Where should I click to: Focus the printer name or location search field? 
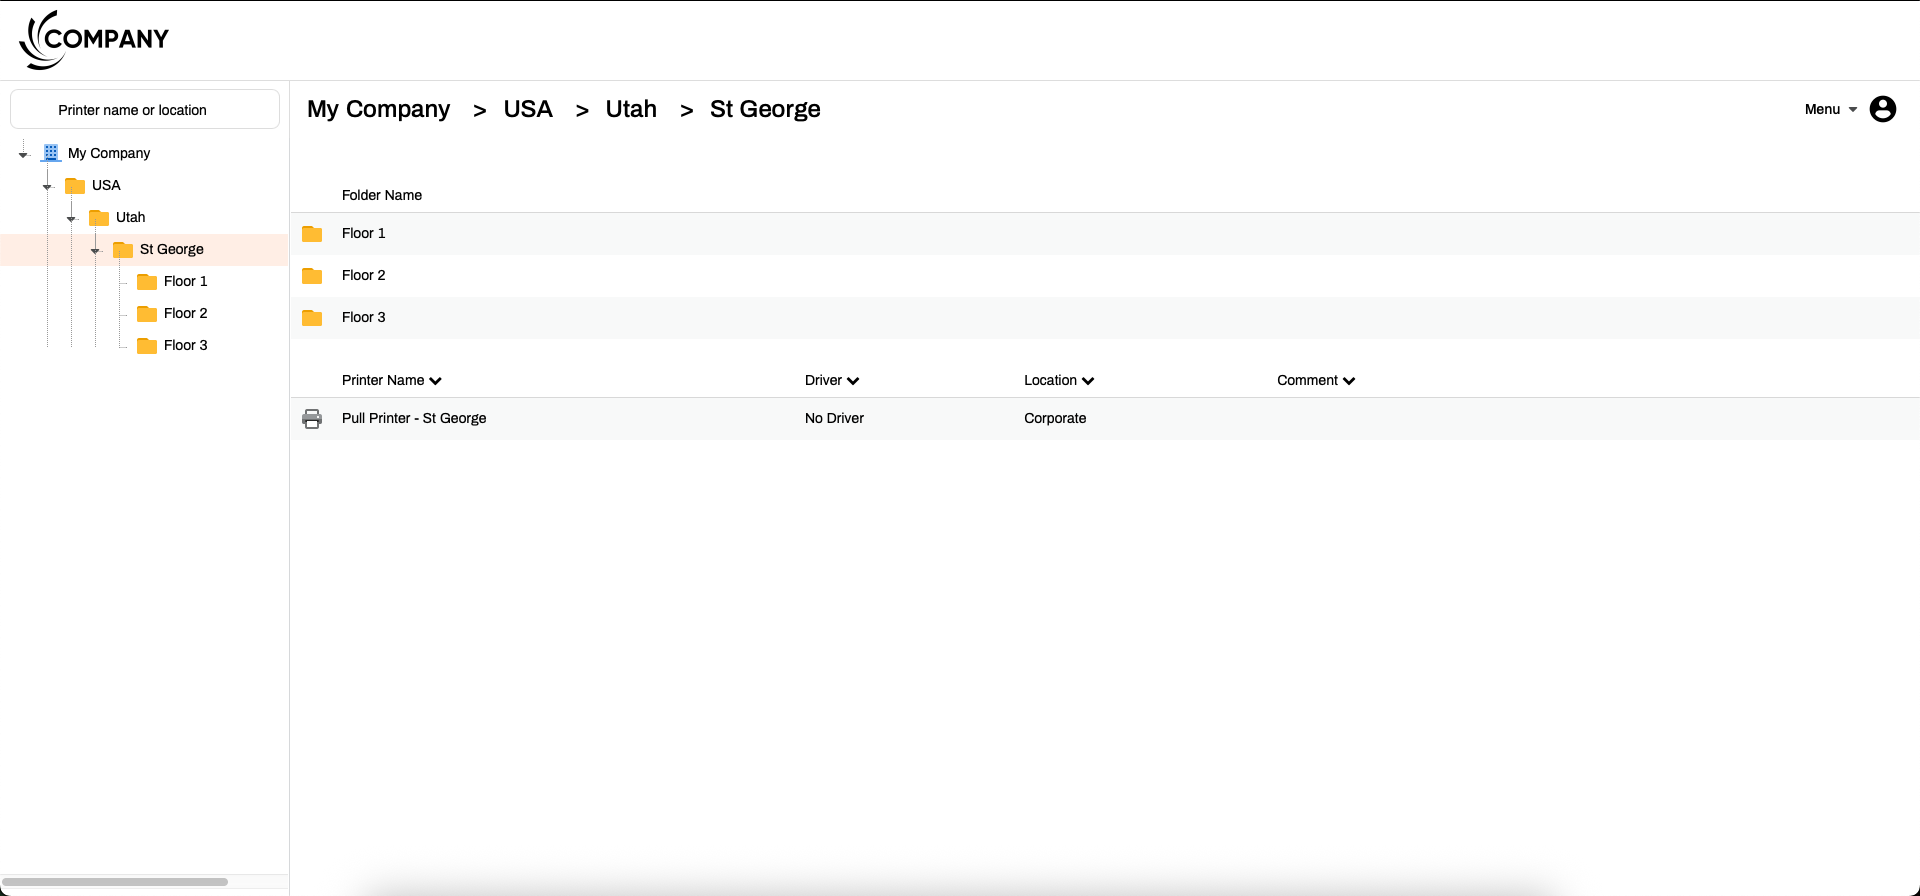tap(145, 110)
